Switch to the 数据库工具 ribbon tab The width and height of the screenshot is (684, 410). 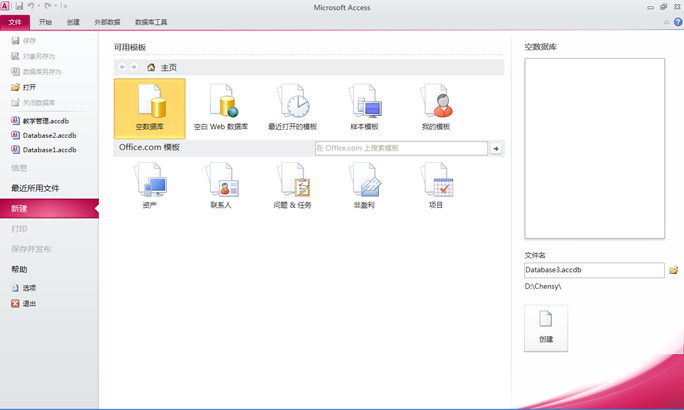[151, 22]
